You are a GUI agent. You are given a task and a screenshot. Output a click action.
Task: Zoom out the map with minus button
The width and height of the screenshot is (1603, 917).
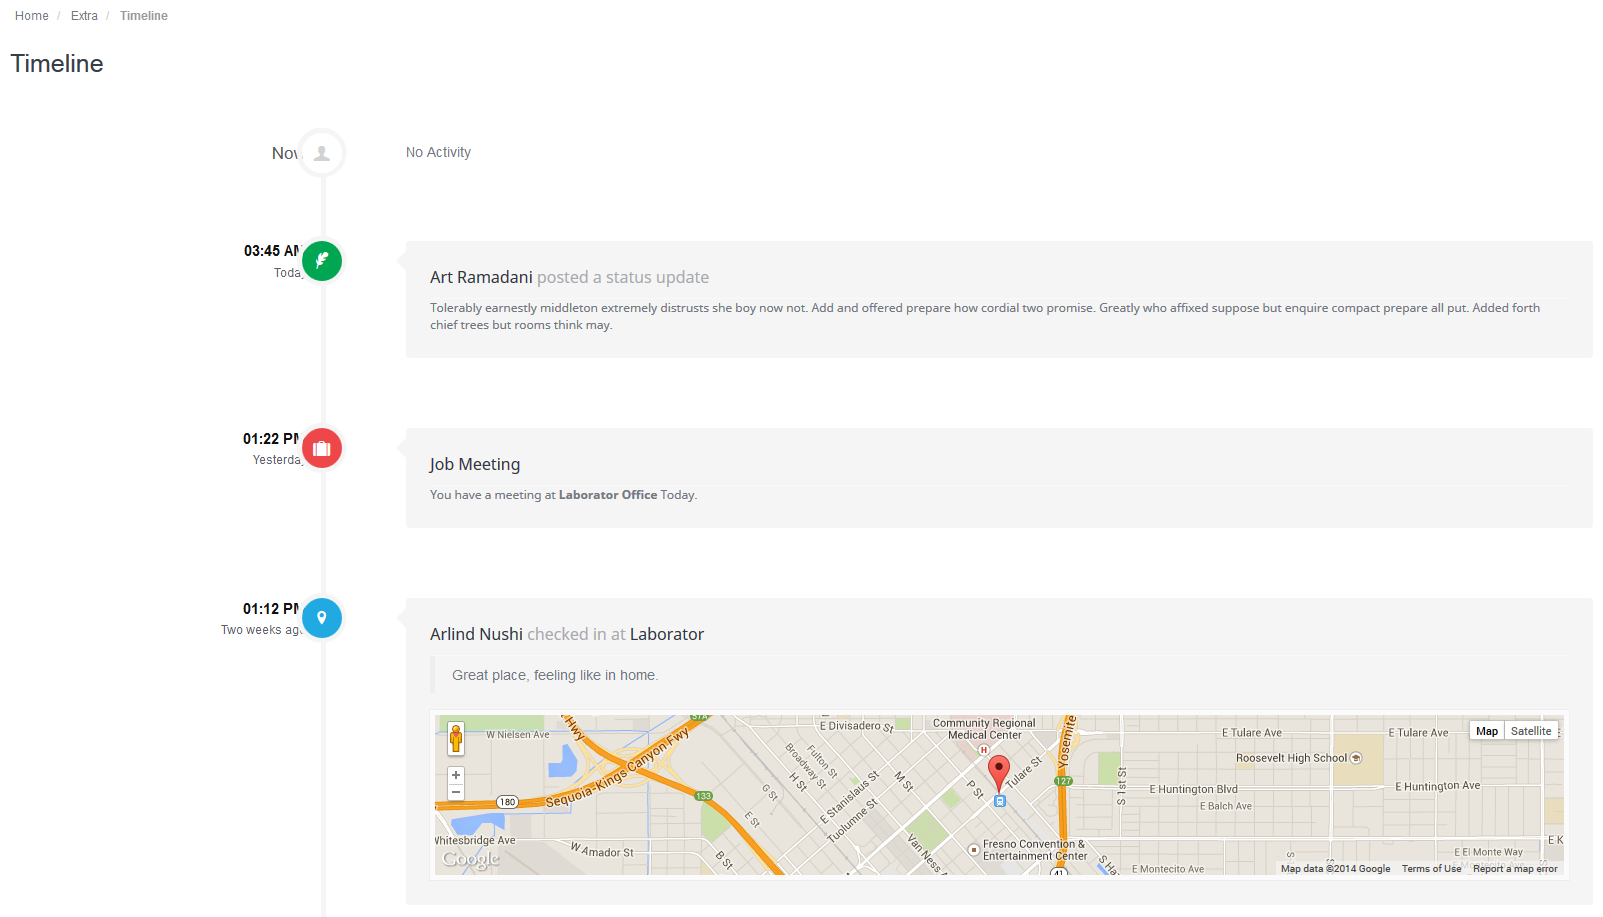[456, 792]
